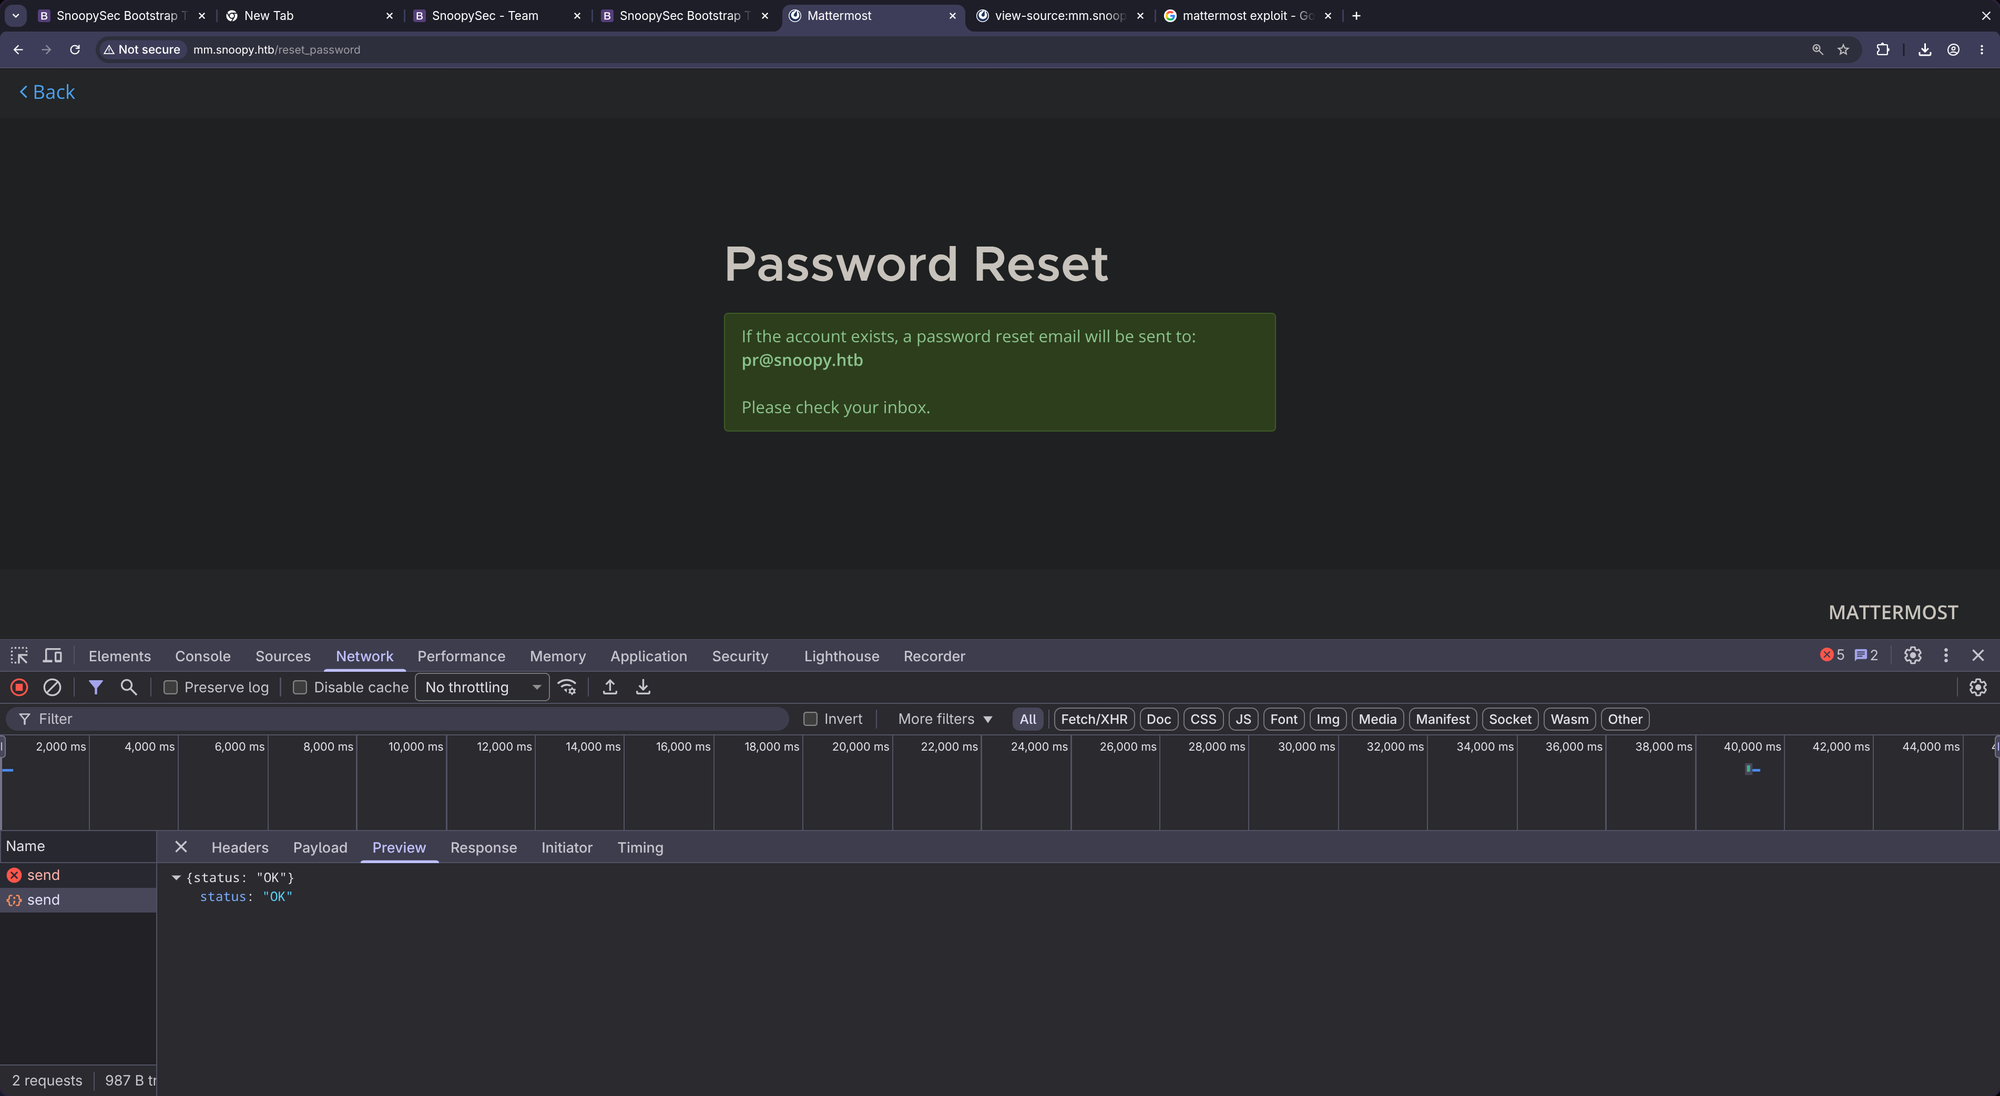Image resolution: width=2000 pixels, height=1096 pixels.
Task: Open network search magnifier
Action: pyautogui.click(x=128, y=687)
